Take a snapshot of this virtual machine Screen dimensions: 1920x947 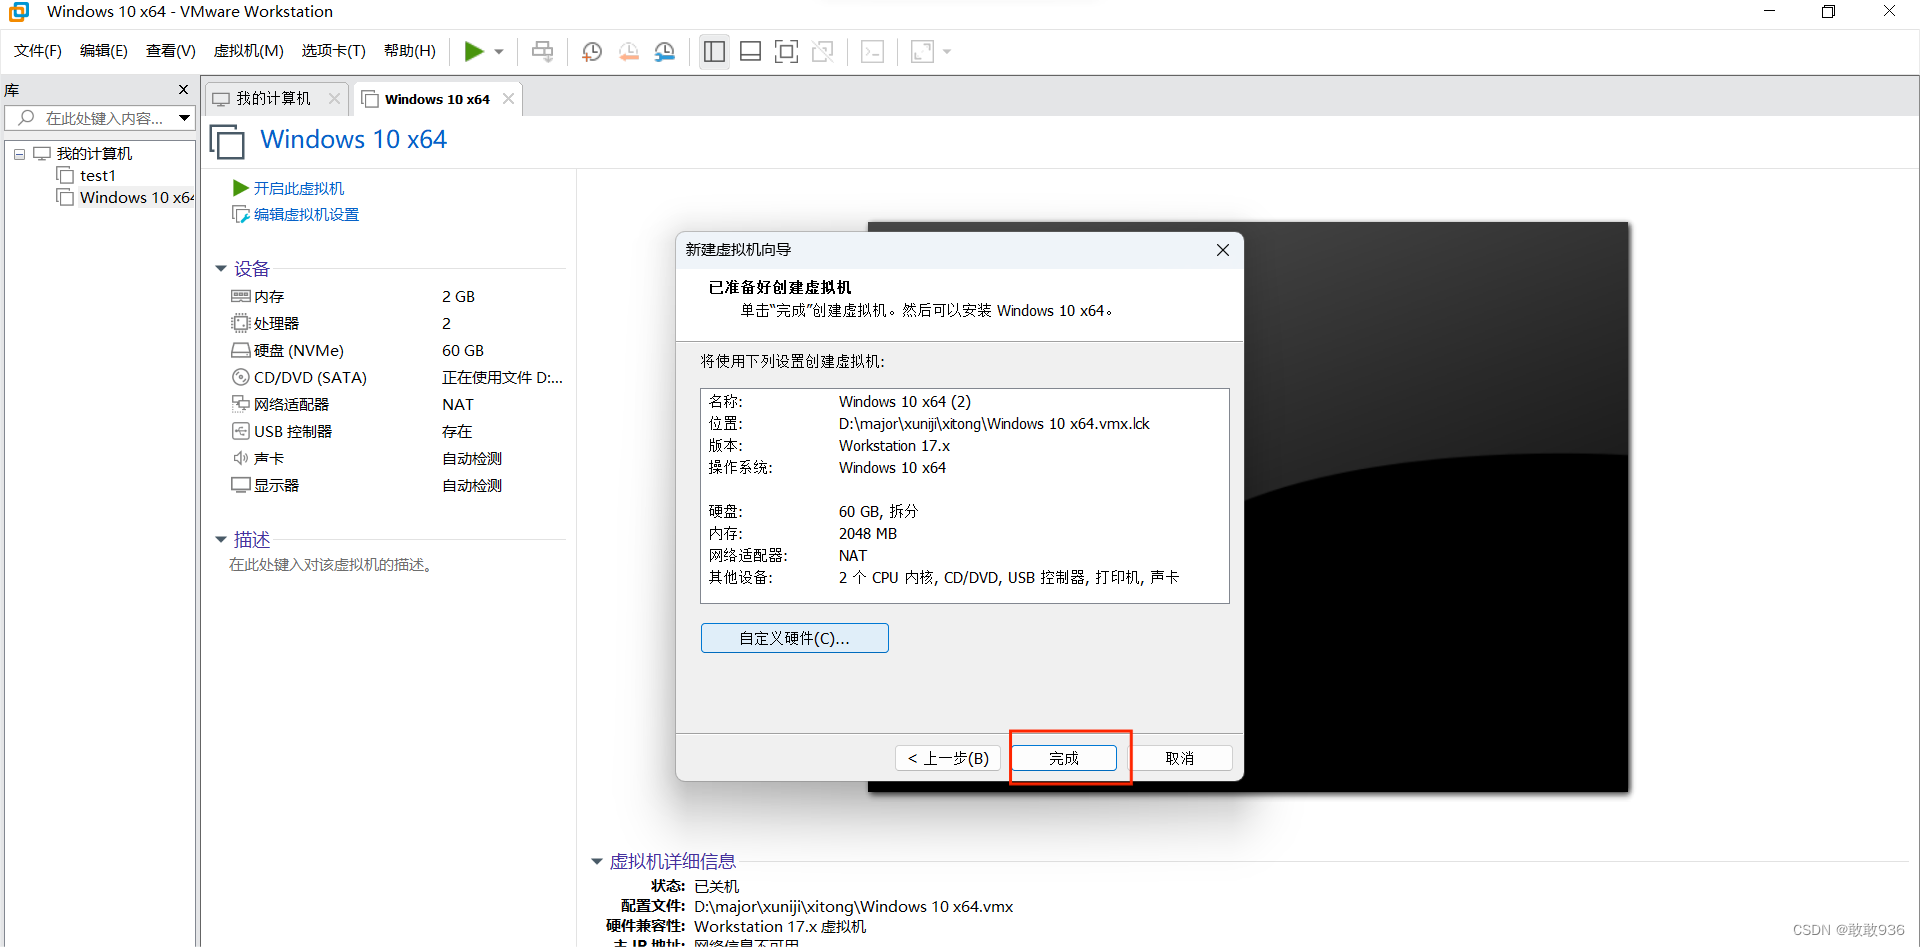click(591, 51)
